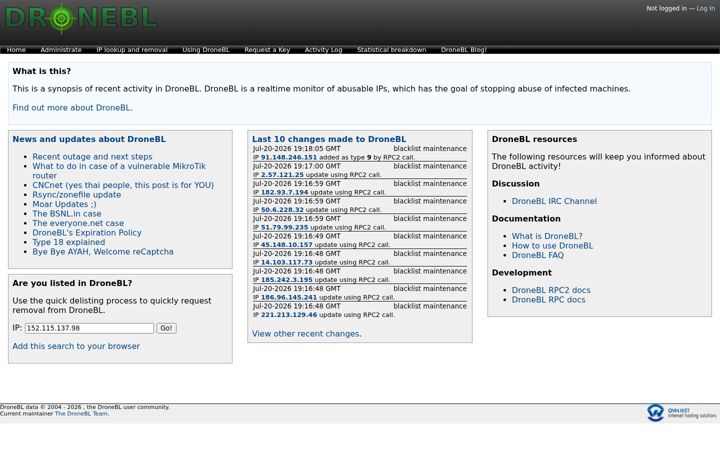Open the vulnerable MikroTik router article

119,171
